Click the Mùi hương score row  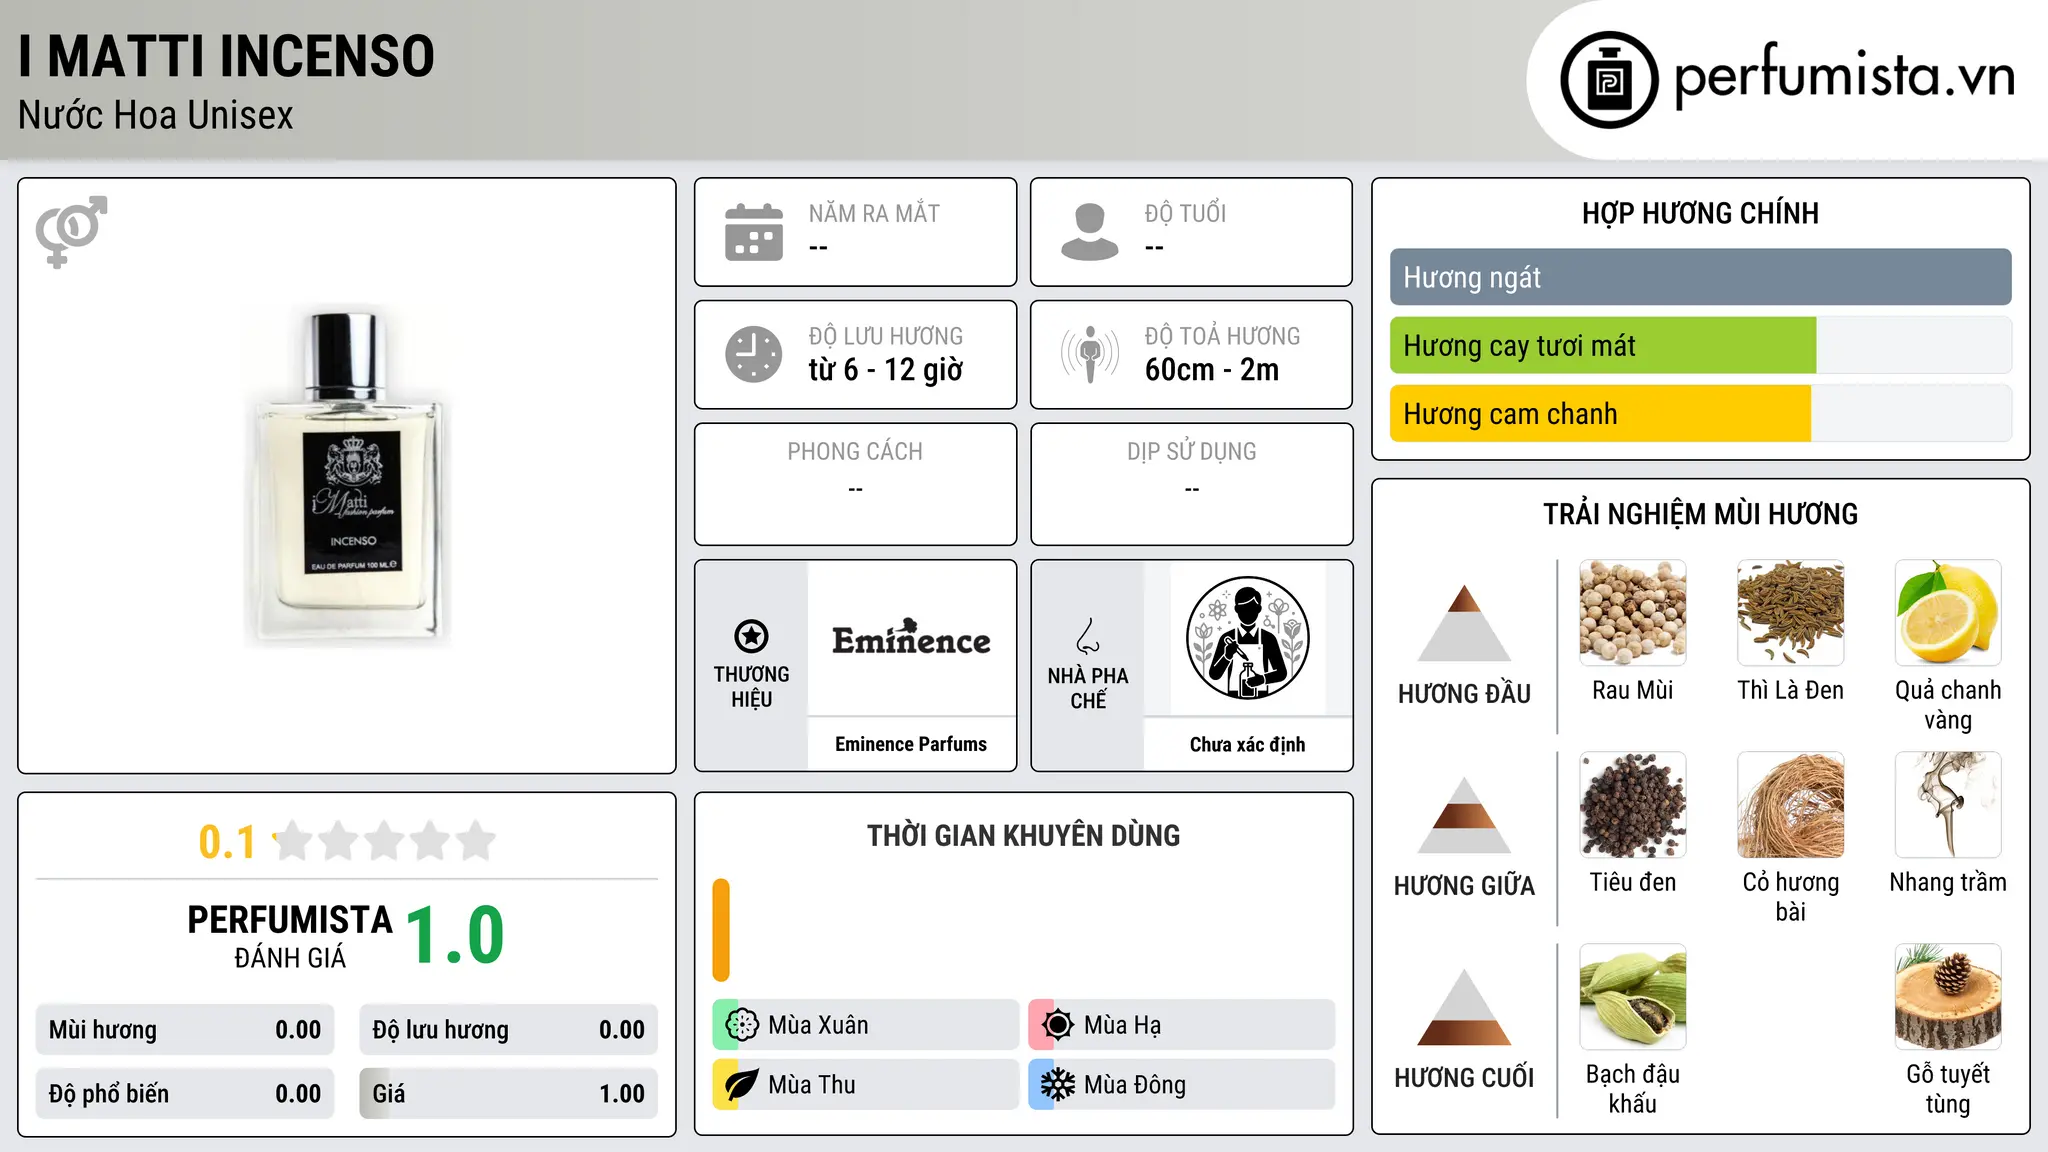click(185, 1030)
